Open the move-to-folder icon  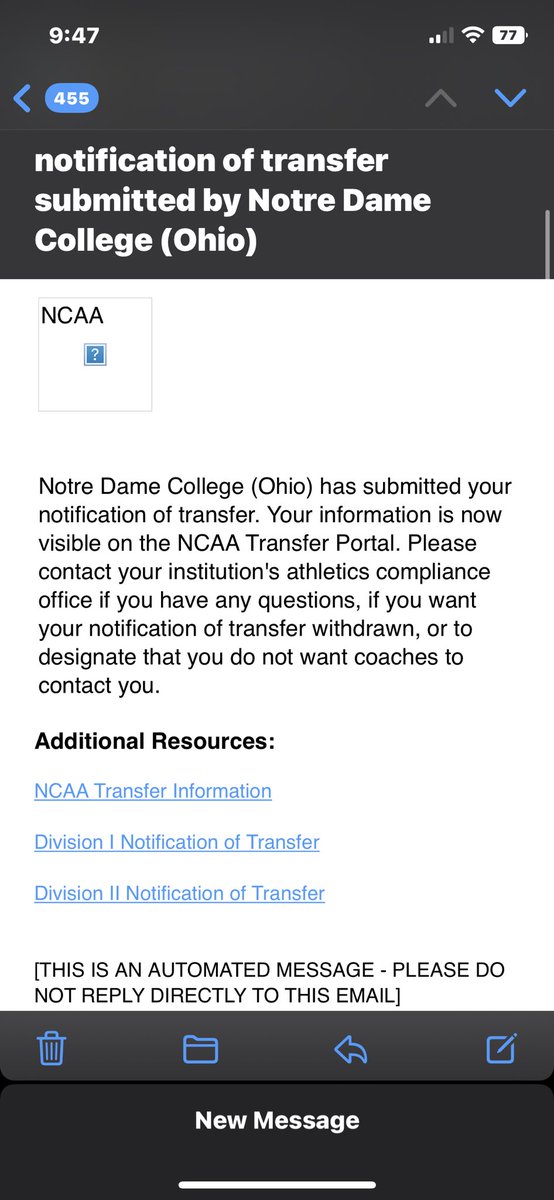point(201,1049)
